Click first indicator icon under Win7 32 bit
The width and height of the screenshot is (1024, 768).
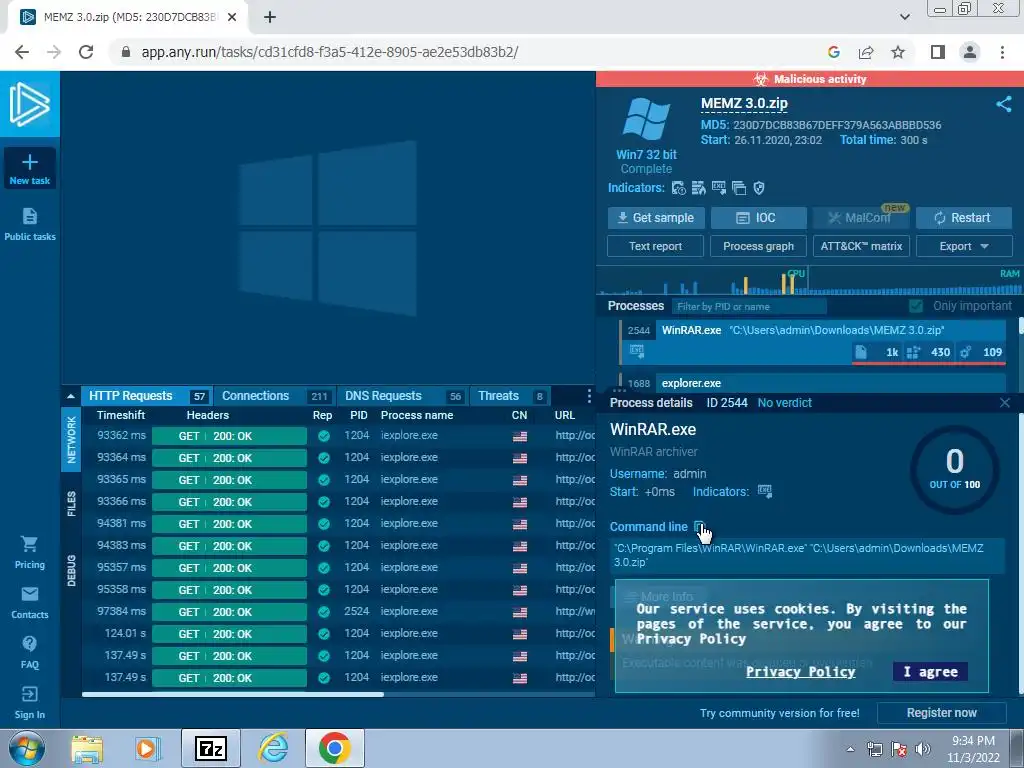tap(679, 188)
